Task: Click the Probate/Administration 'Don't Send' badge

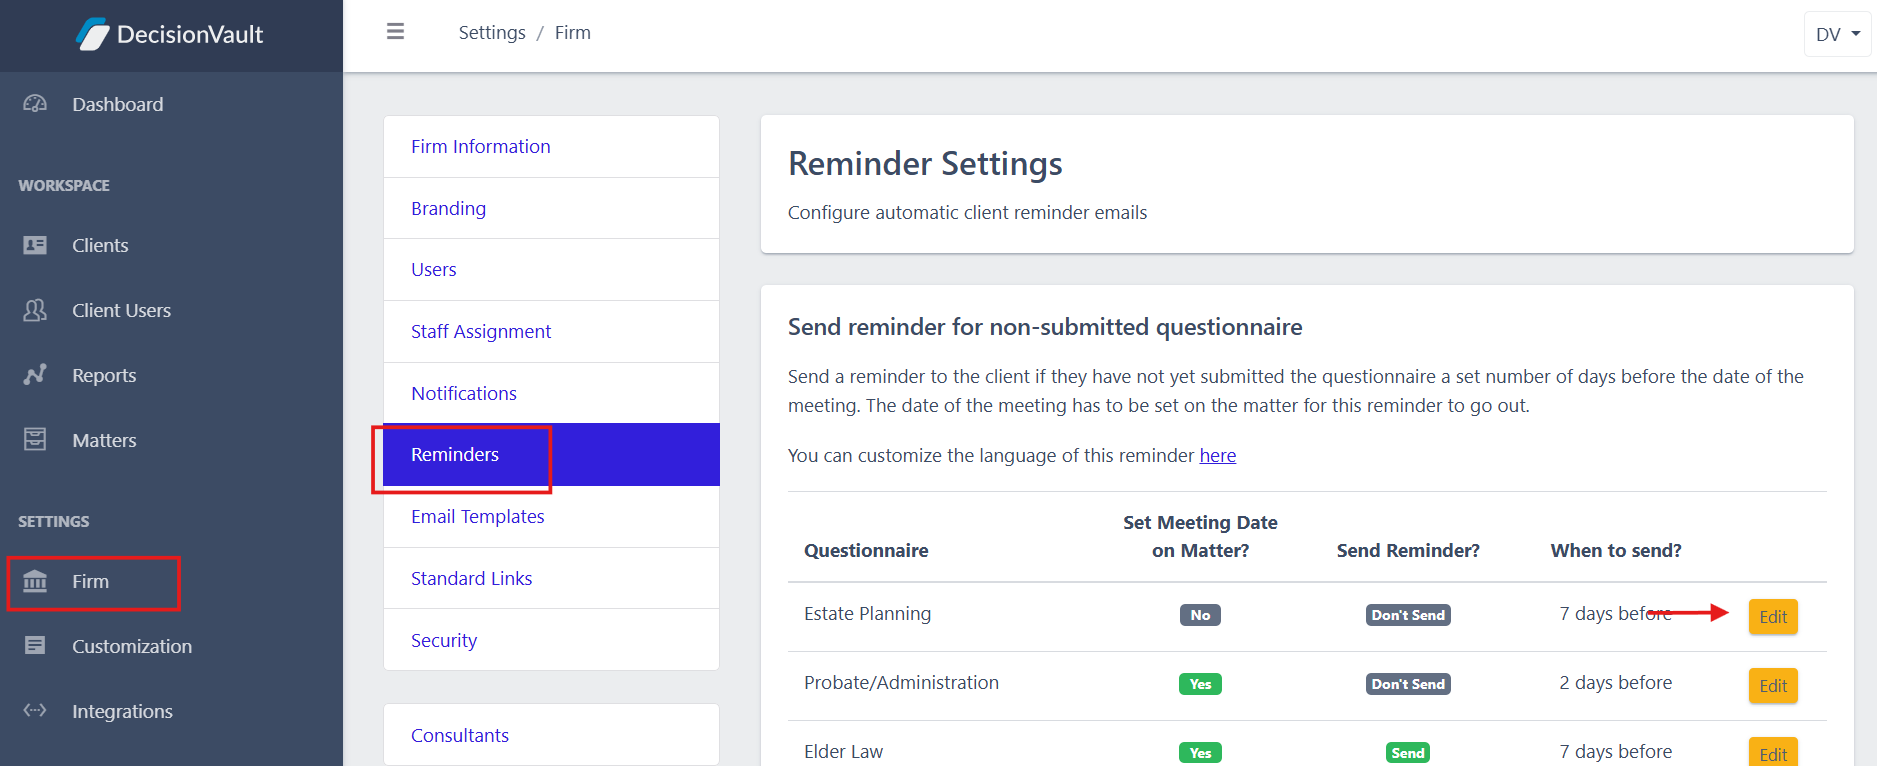Action: click(x=1408, y=684)
